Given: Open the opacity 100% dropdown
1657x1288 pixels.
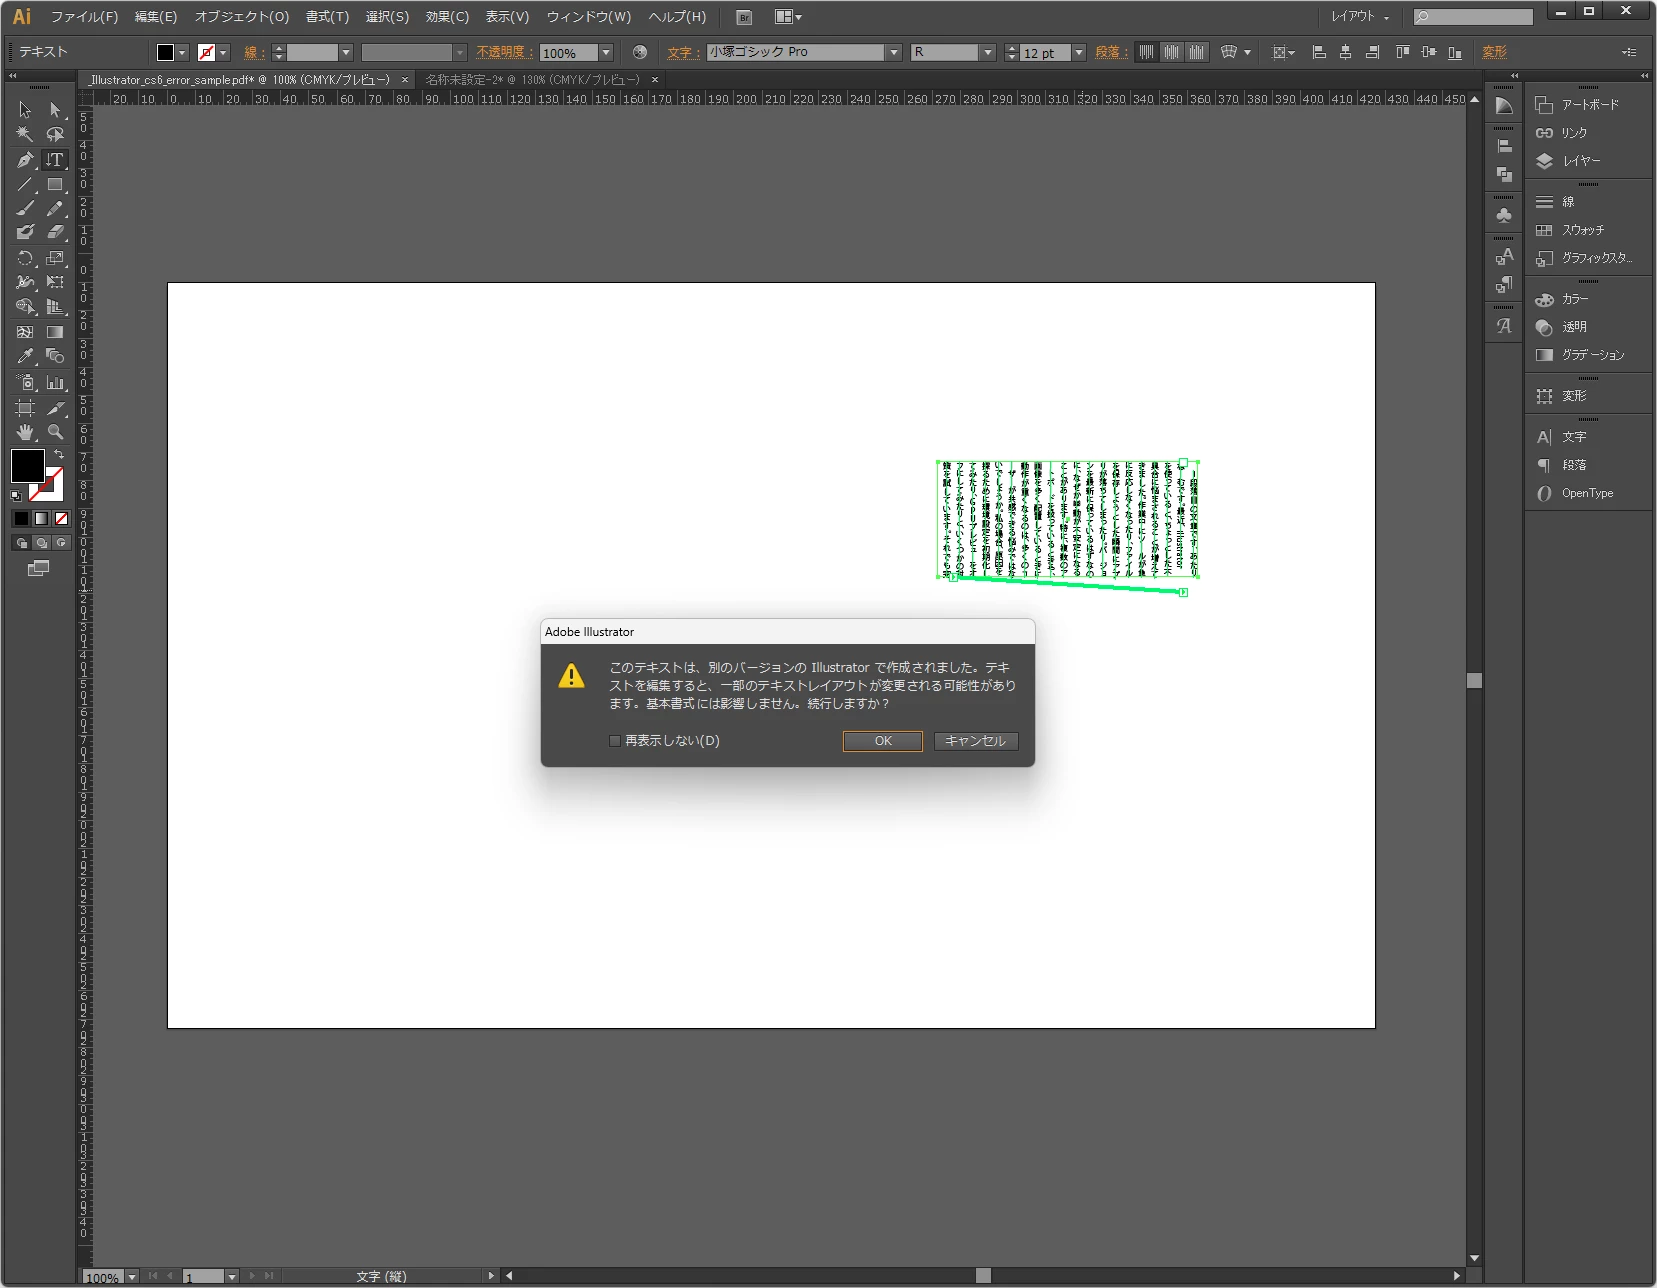Looking at the screenshot, I should click(x=606, y=53).
